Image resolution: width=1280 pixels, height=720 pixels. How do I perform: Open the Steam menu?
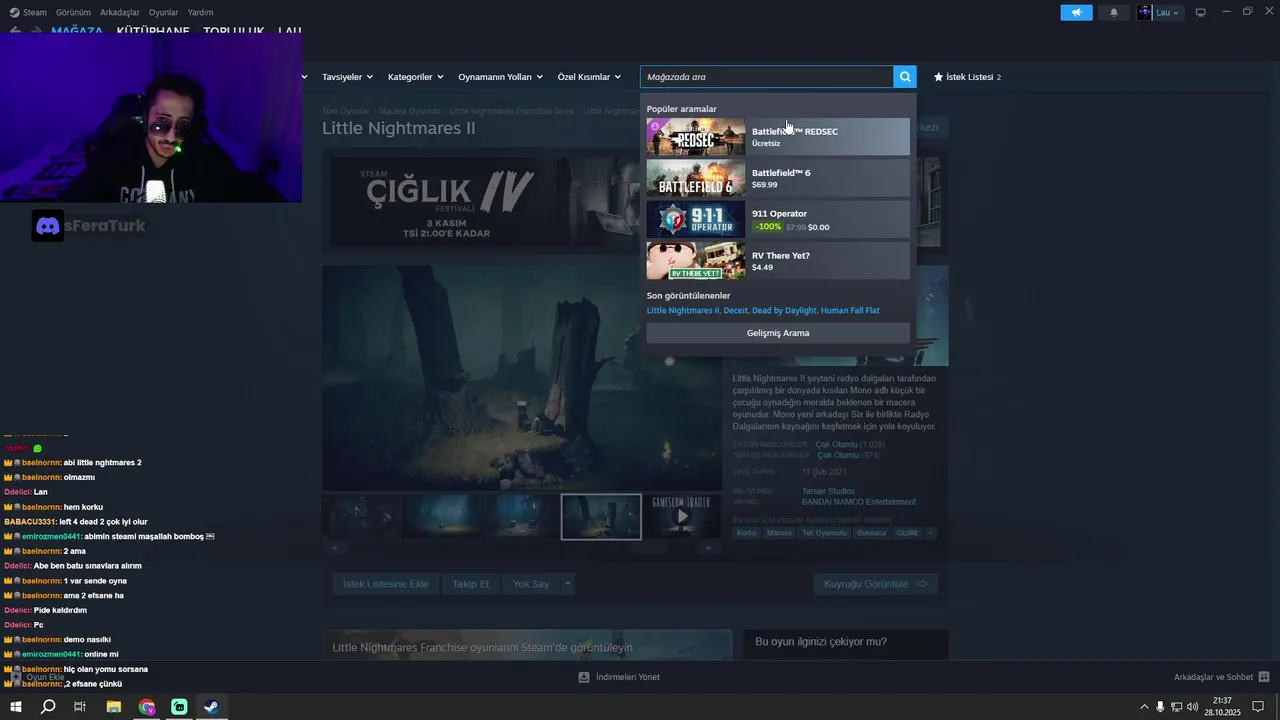(35, 12)
